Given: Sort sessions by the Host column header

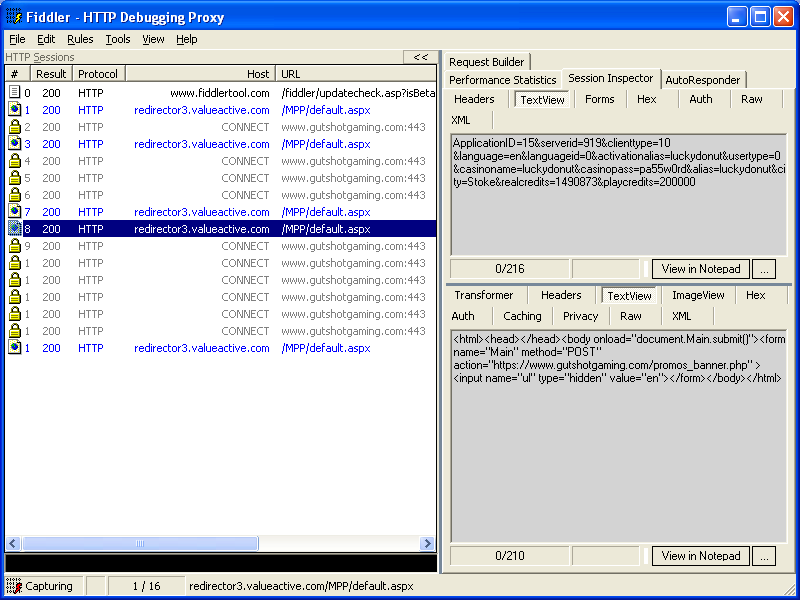Looking at the screenshot, I should click(x=200, y=74).
